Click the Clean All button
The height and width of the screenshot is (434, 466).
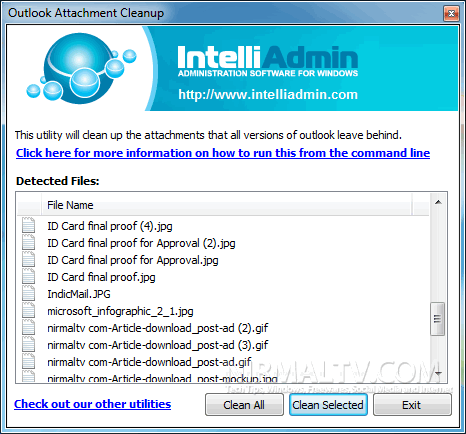(x=244, y=405)
